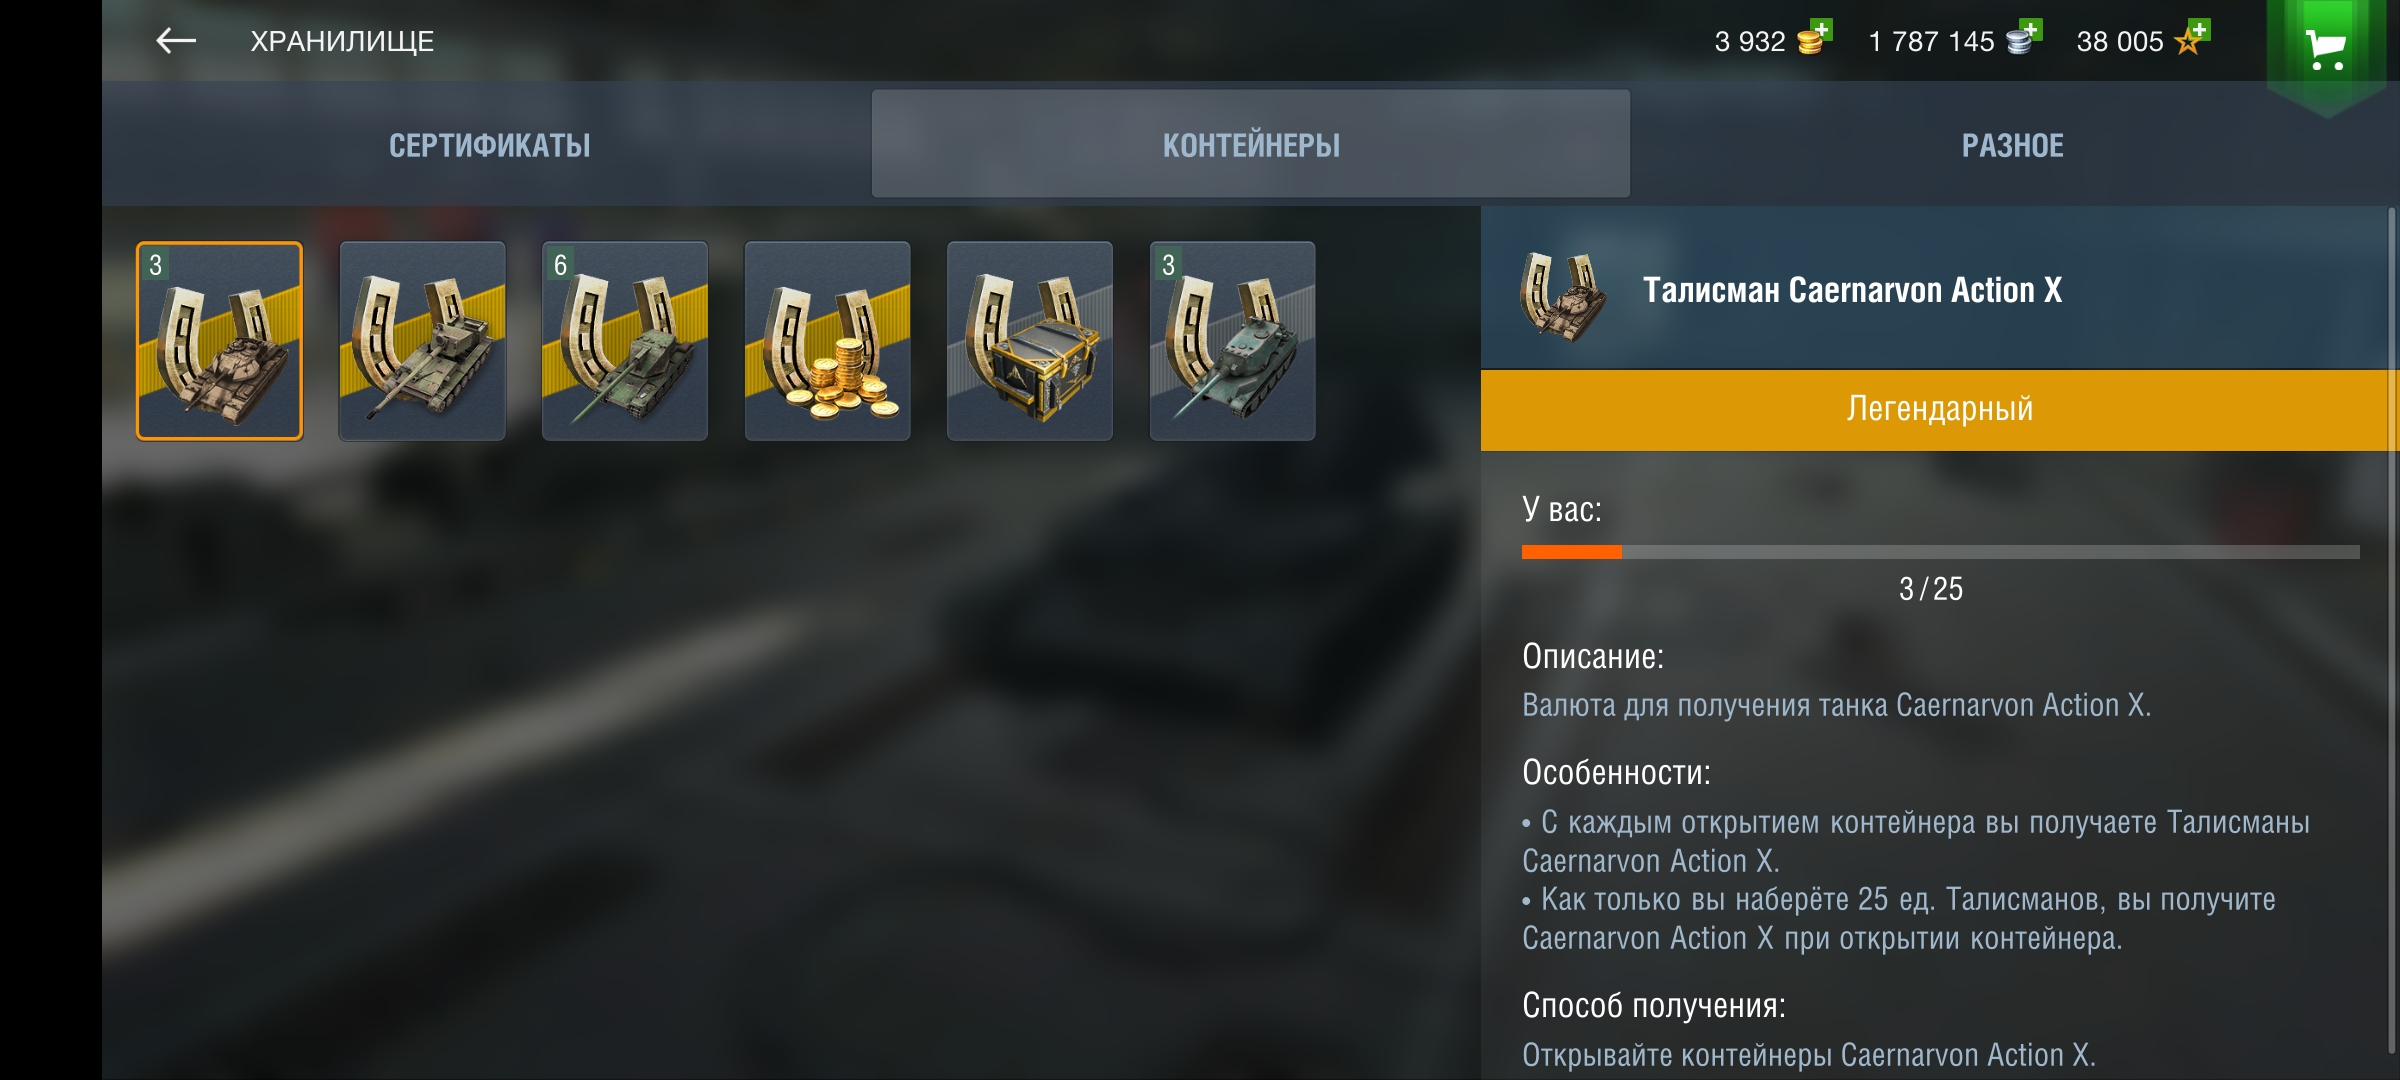Switch to the Контейнеры tab
The height and width of the screenshot is (1080, 2400).
[1251, 145]
